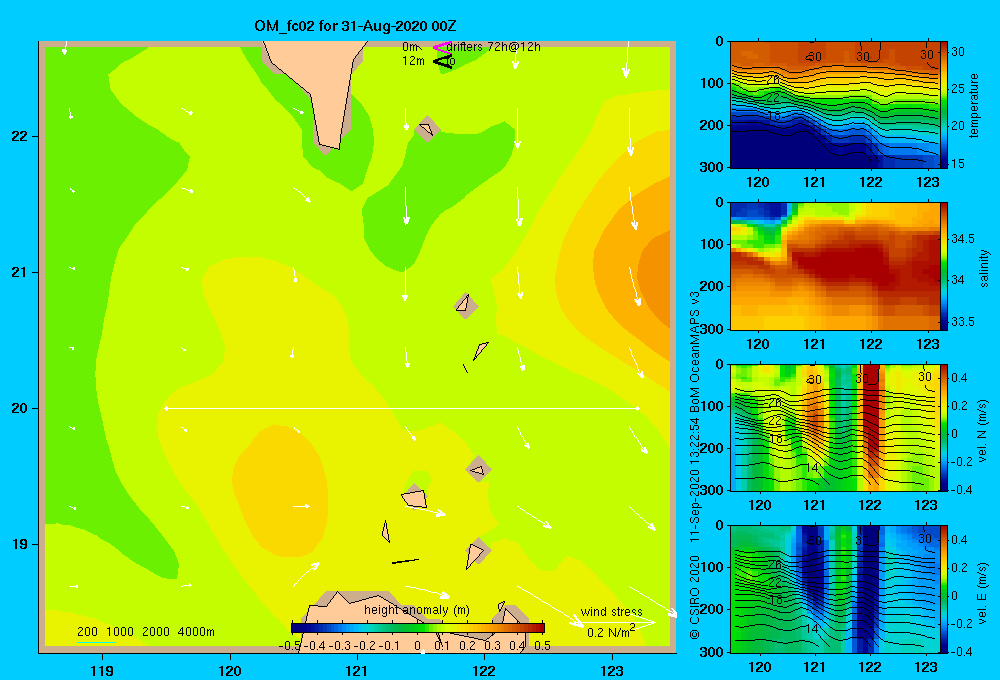Screen dimensions: 1000x680
Task: Click the 'height anomaly (m)' label
Action: [416, 610]
